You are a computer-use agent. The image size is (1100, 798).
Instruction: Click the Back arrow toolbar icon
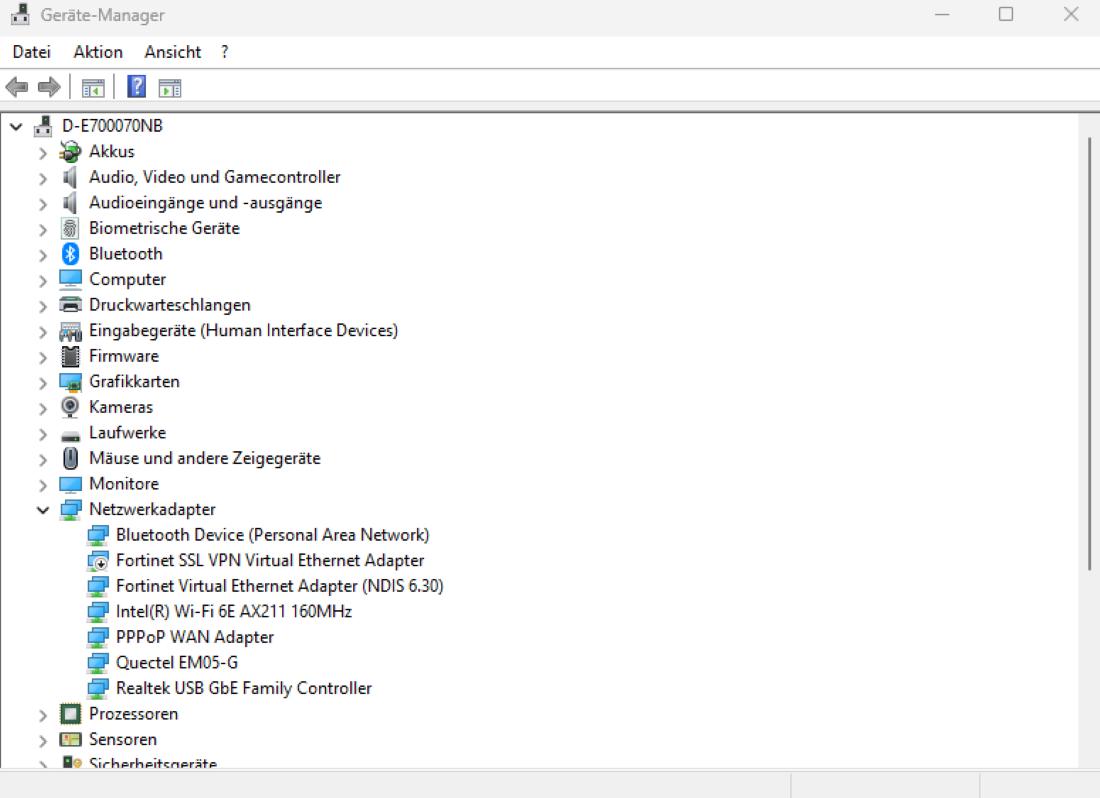click(17, 88)
